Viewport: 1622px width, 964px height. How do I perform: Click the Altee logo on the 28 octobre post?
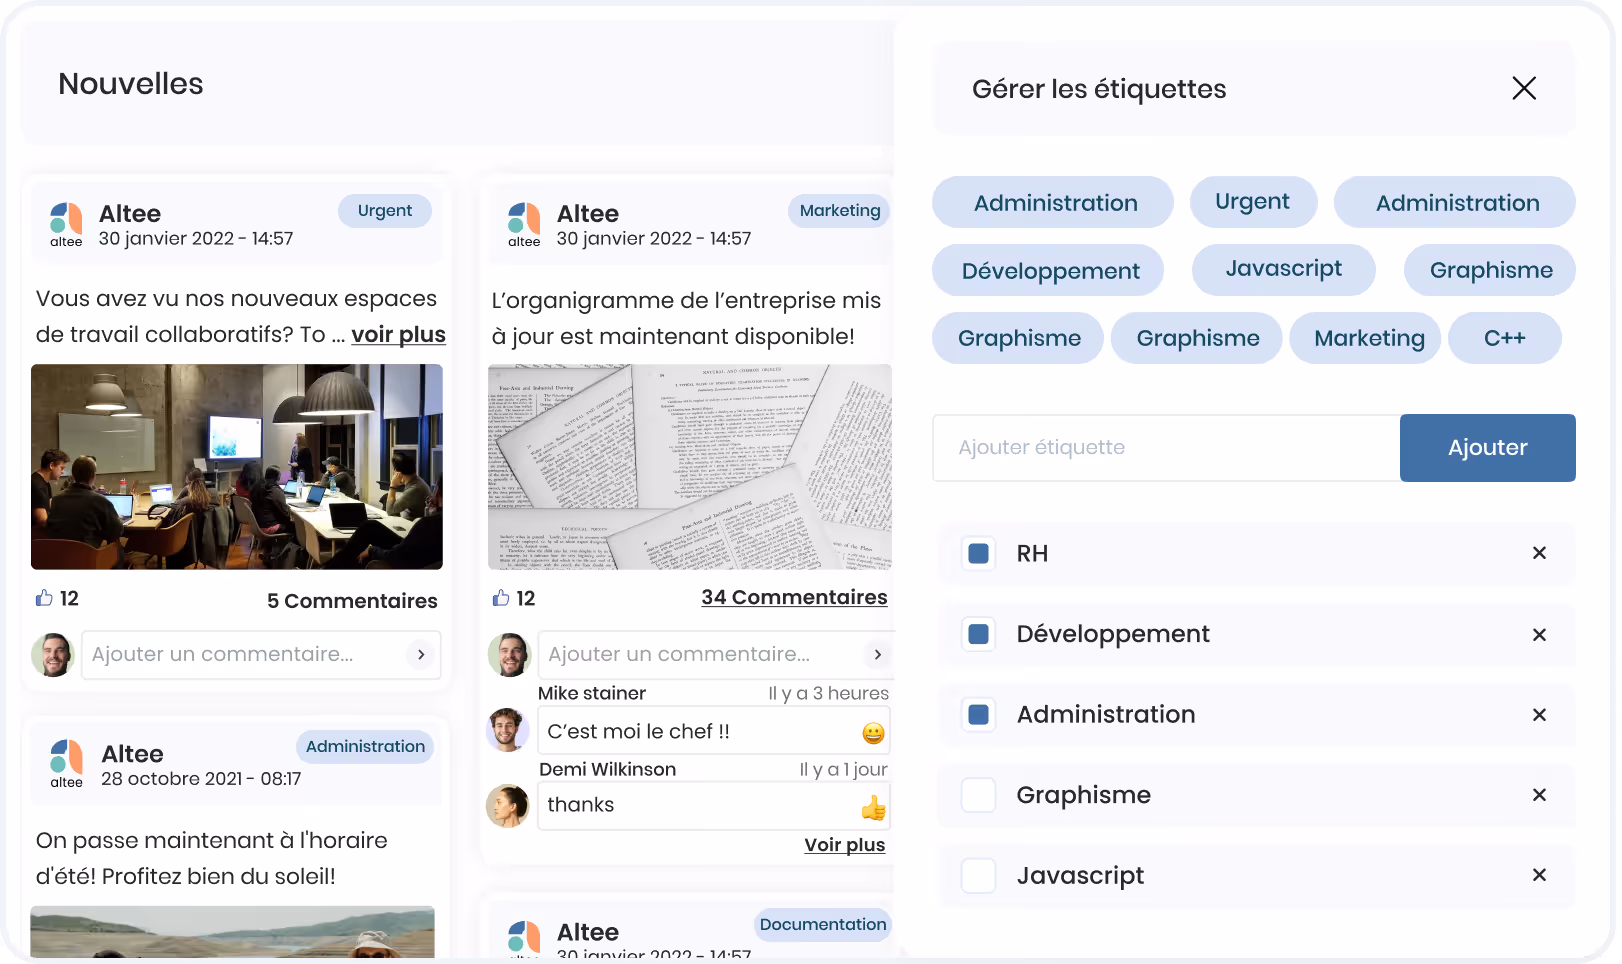tap(67, 764)
